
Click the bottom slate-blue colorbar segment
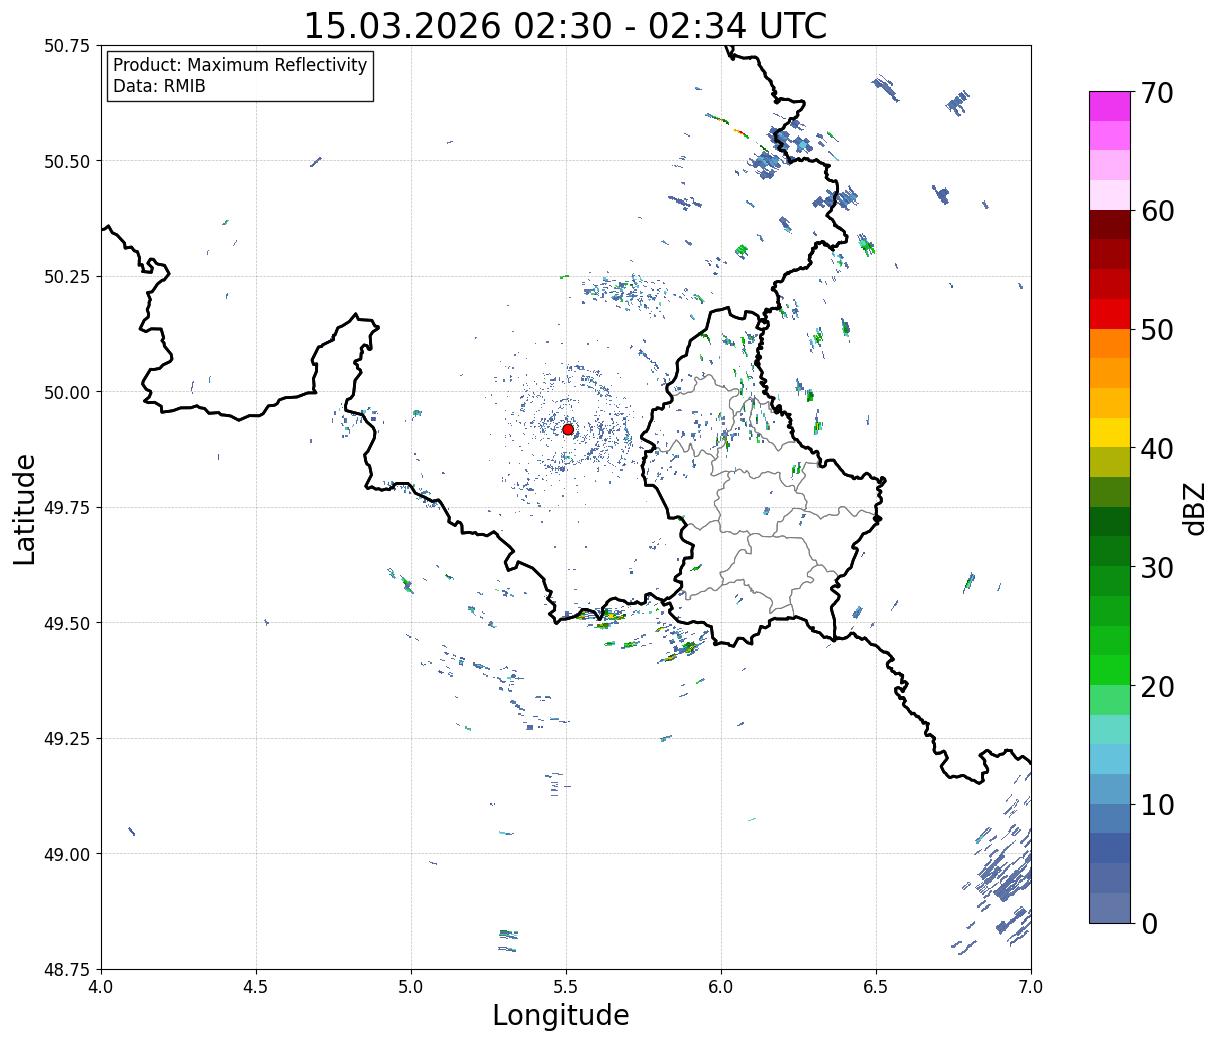[1110, 907]
